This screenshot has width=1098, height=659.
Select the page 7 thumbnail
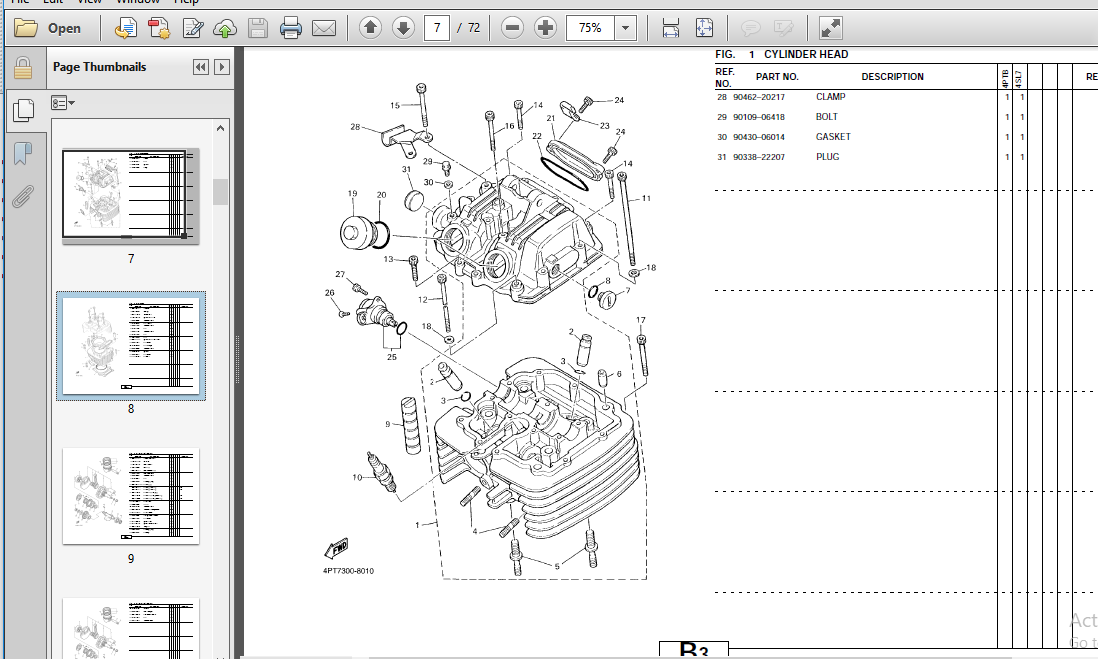click(131, 196)
